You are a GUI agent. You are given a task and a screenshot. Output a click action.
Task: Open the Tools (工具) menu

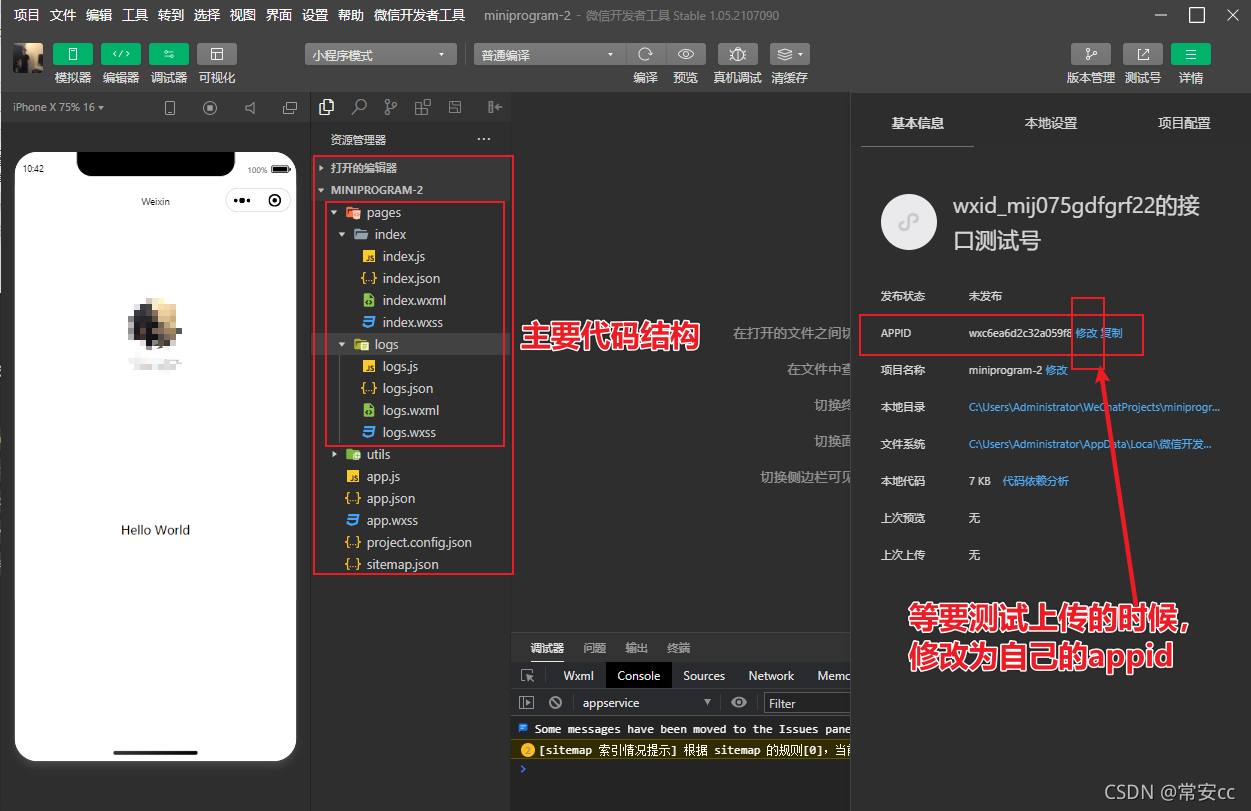click(135, 15)
